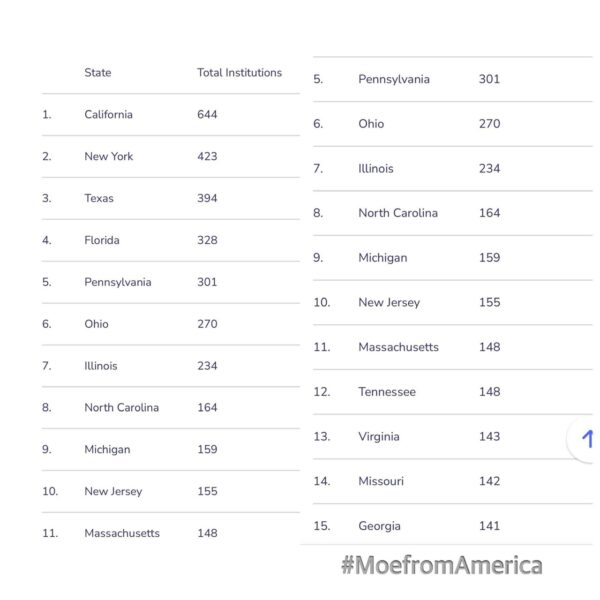Select the New York entry
600x600 pixels.
click(x=109, y=156)
